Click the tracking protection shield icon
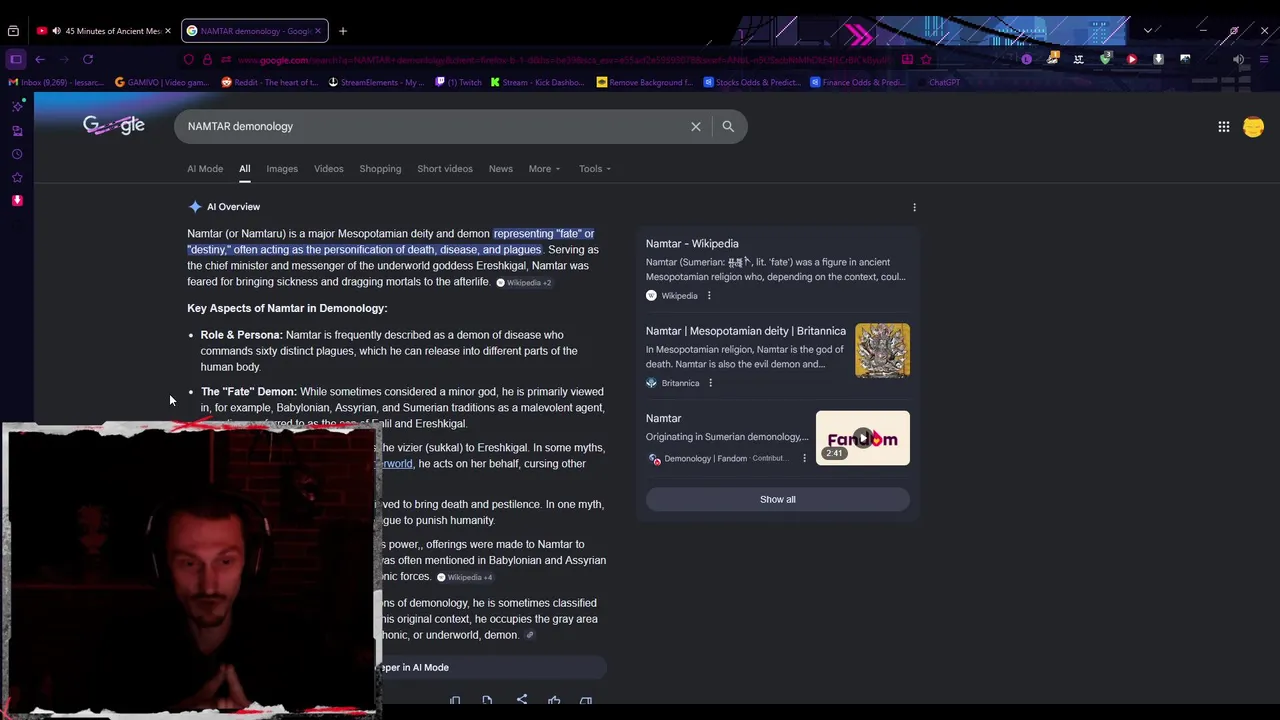Viewport: 1280px width, 720px height. pos(189,60)
